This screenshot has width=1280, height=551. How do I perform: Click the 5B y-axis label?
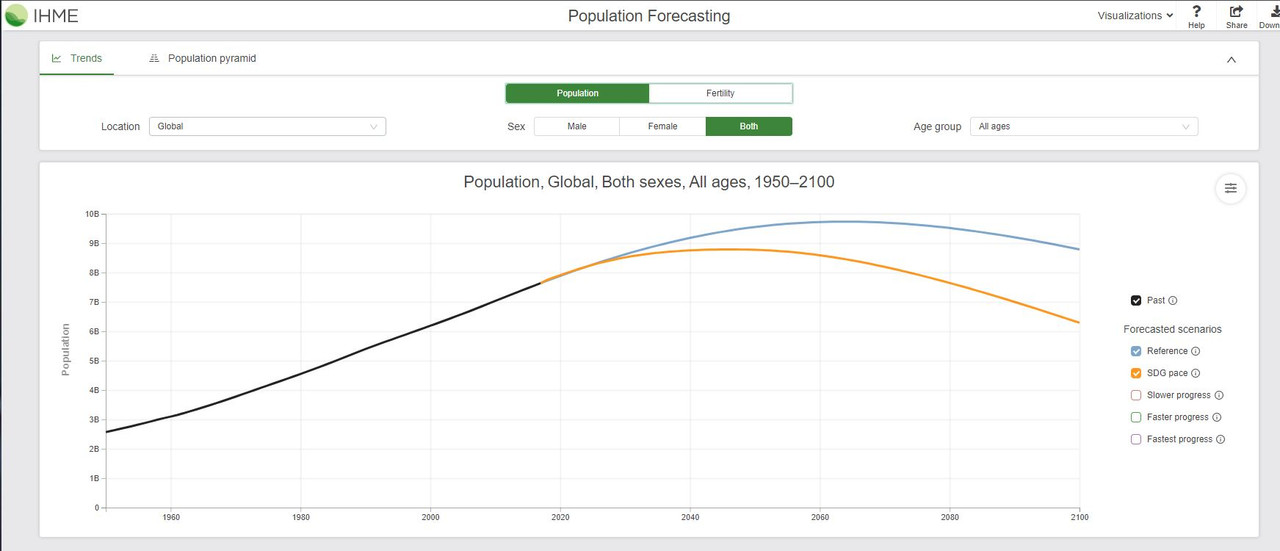coord(94,361)
